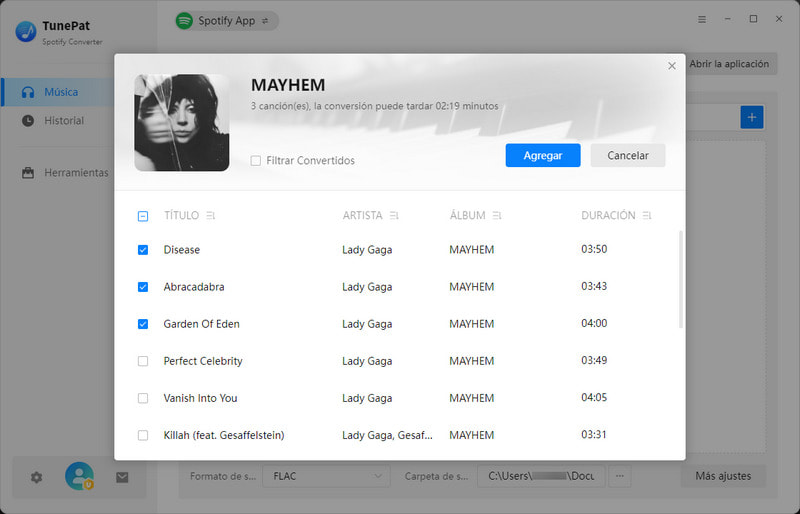The height and width of the screenshot is (514, 800).
Task: Sort by ÁLBUM column icon
Action: pyautogui.click(x=497, y=216)
